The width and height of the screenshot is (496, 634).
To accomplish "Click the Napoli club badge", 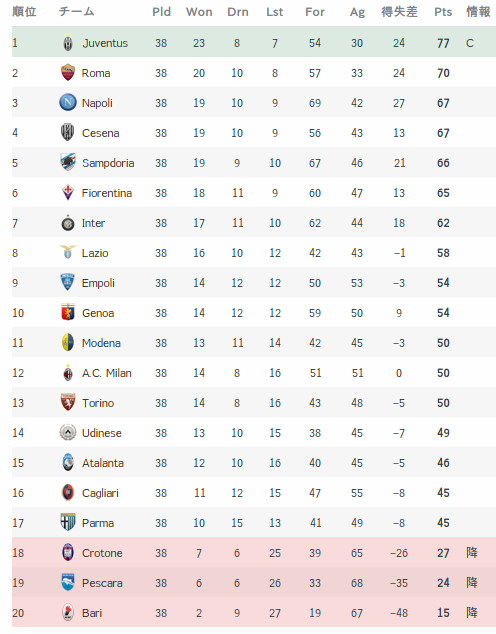I will coord(68,103).
